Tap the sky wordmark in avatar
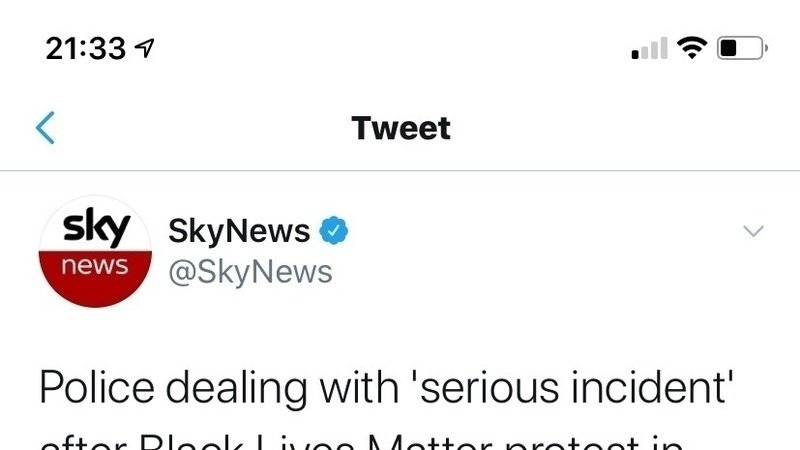Image resolution: width=800 pixels, height=450 pixels. point(96,227)
